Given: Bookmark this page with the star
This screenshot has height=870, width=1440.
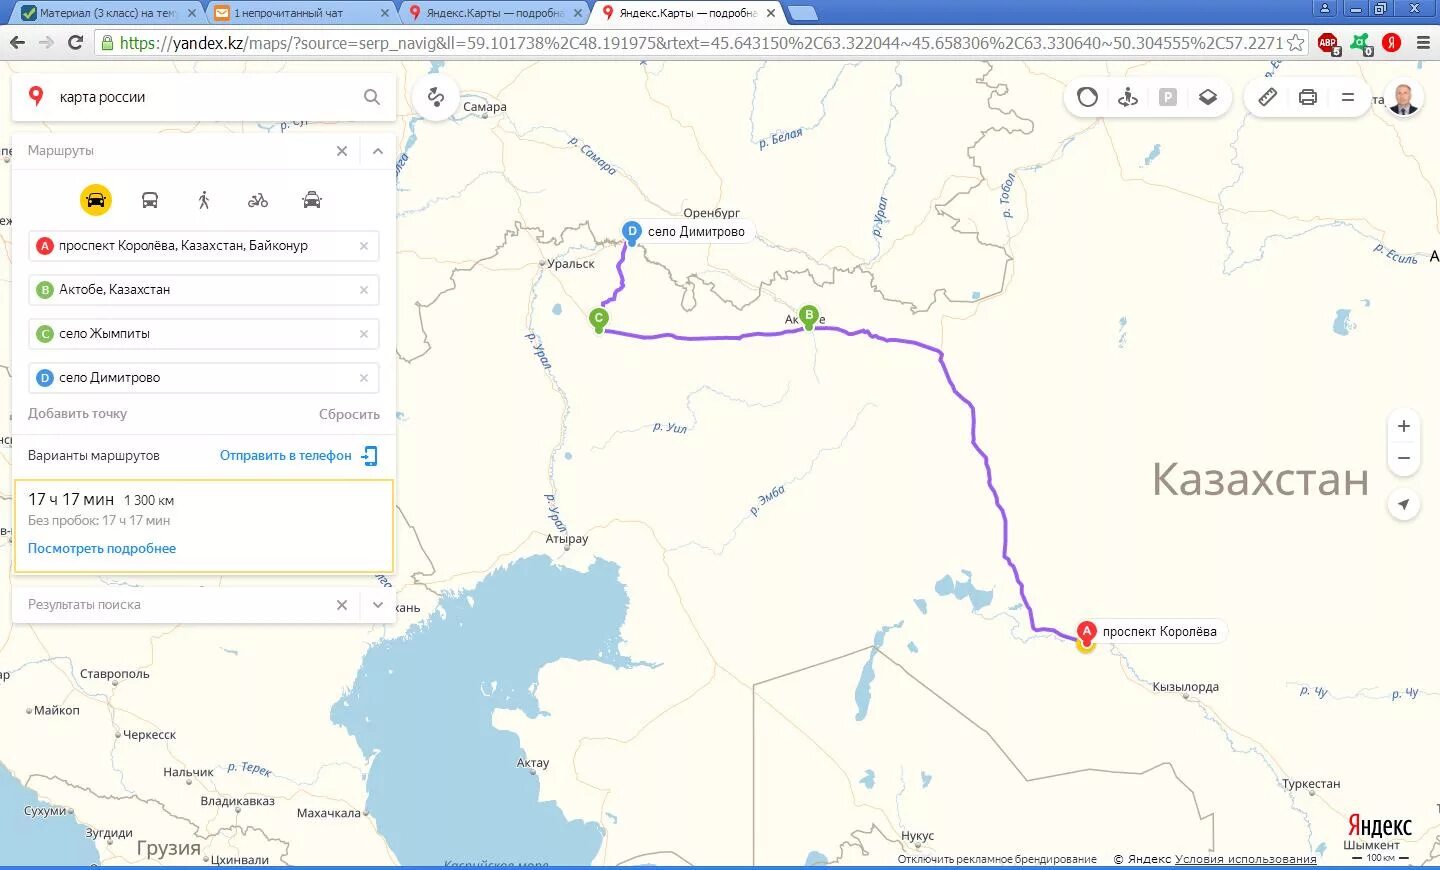Looking at the screenshot, I should click(1296, 43).
